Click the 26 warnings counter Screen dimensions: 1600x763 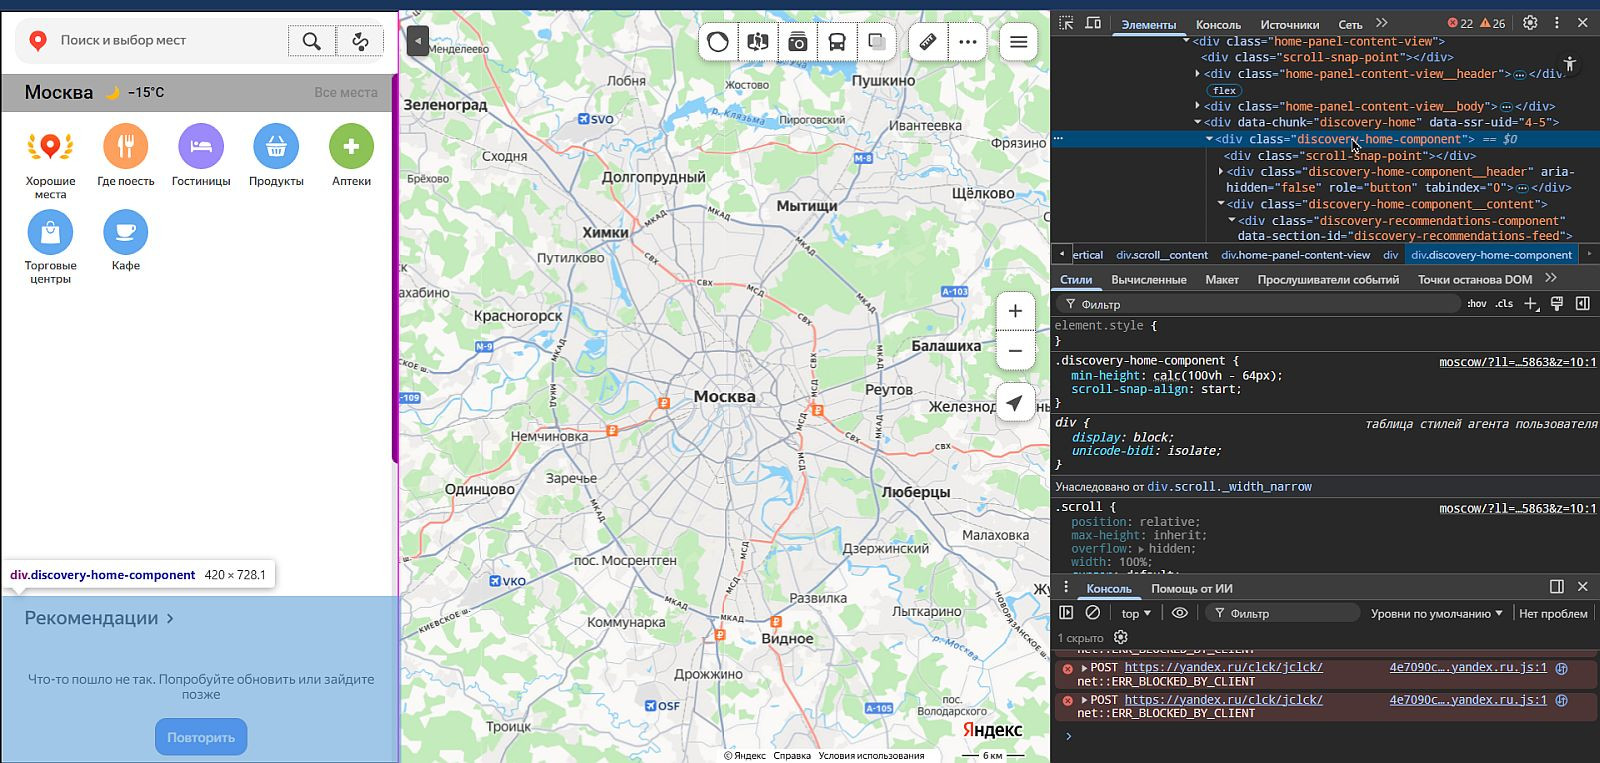click(1493, 23)
